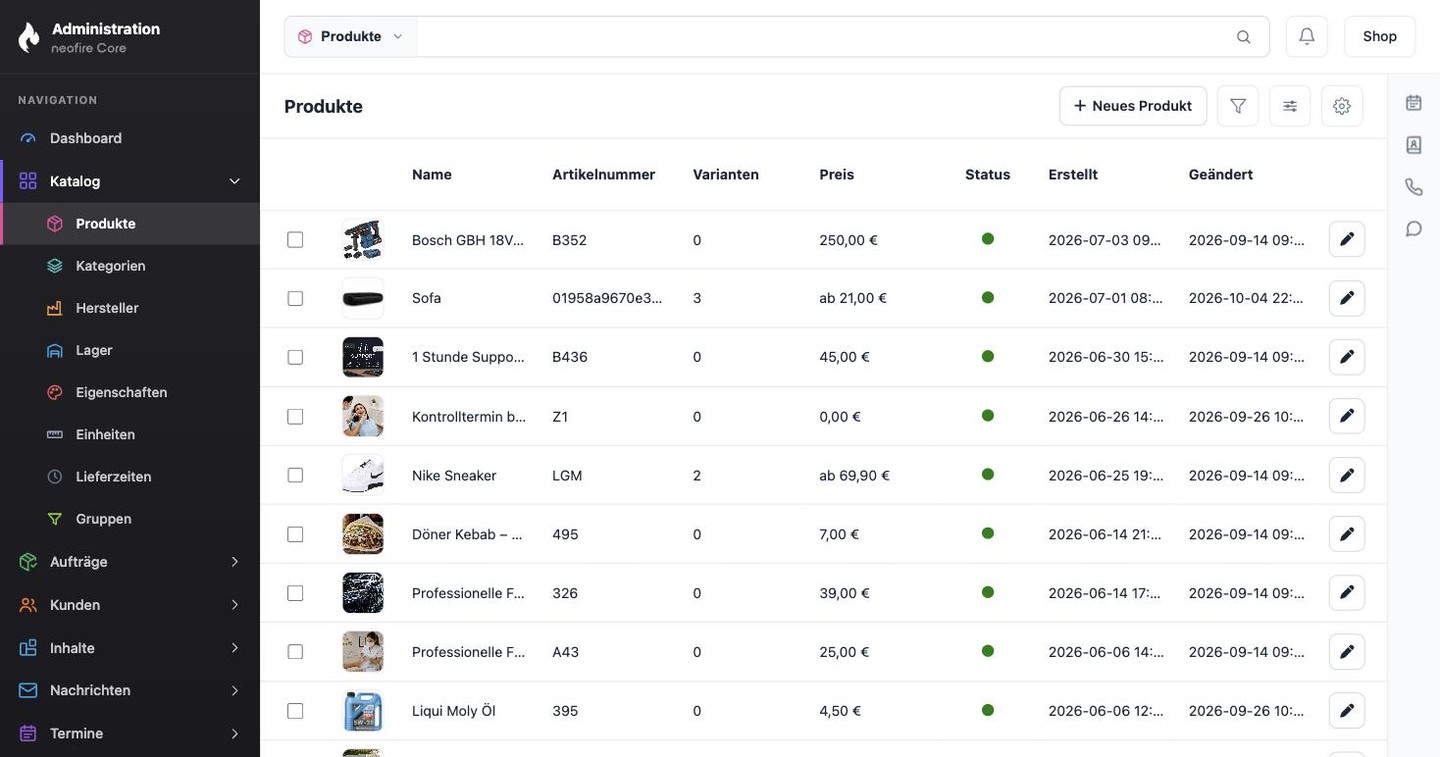
Task: Open the calendar icon in right sidebar
Action: point(1414,102)
